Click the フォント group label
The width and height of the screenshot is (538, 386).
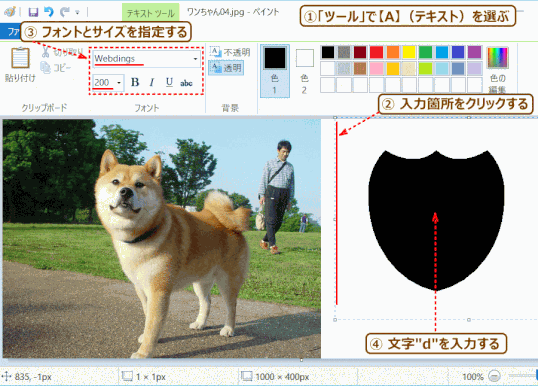[147, 108]
